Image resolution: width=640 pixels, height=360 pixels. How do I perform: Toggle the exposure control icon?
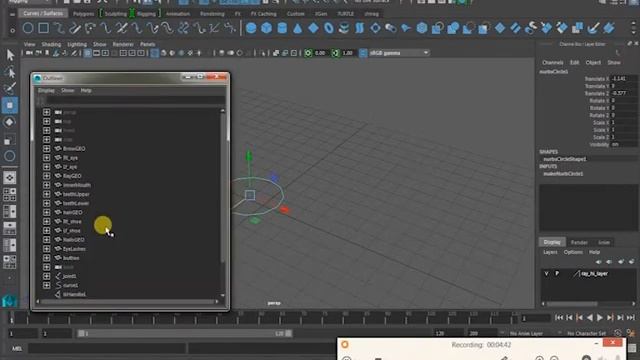pyautogui.click(x=308, y=53)
